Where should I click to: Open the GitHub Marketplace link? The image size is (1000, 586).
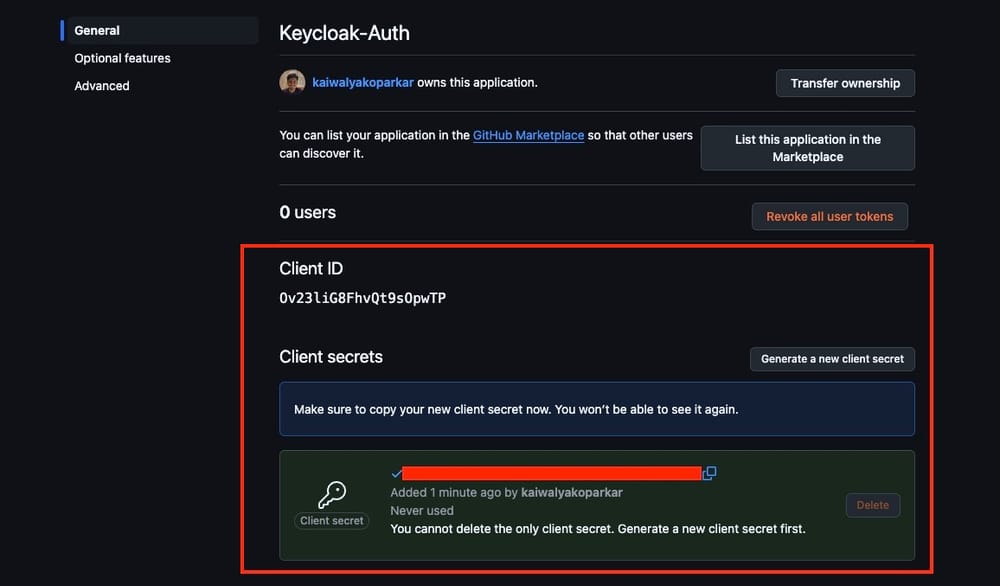[x=528, y=135]
